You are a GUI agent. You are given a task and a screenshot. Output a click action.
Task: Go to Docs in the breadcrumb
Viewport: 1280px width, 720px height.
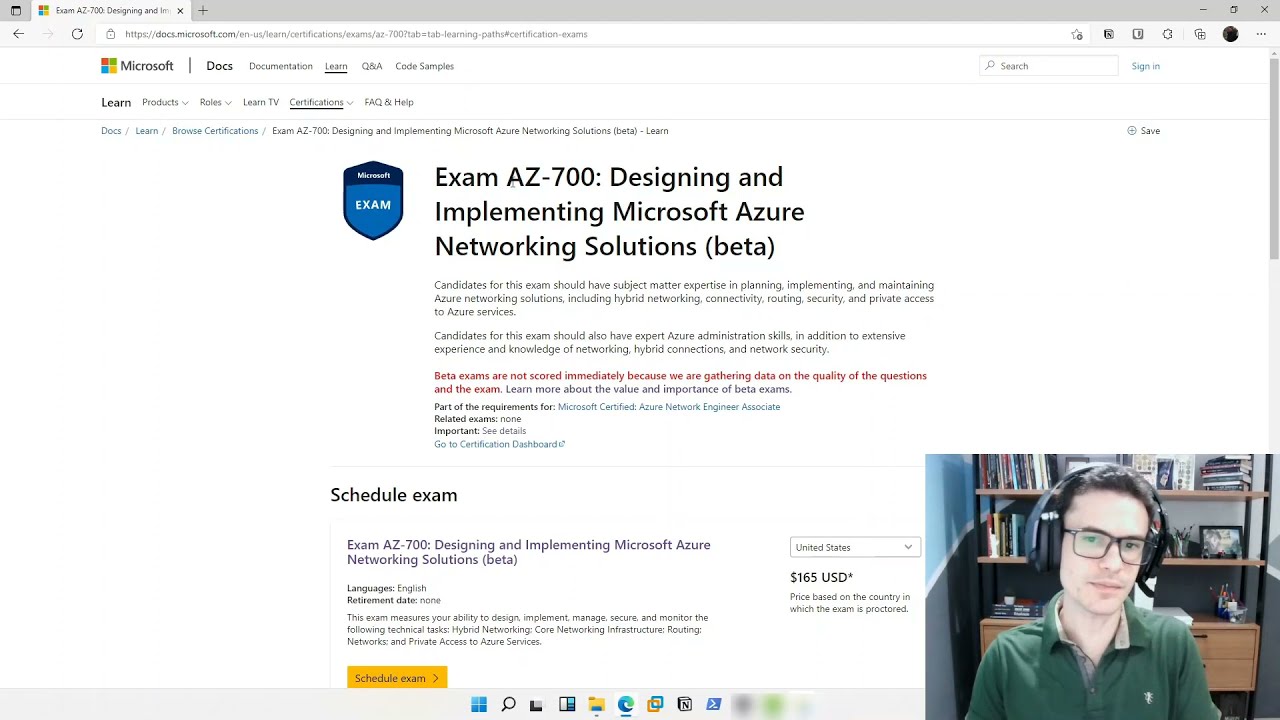(x=111, y=131)
